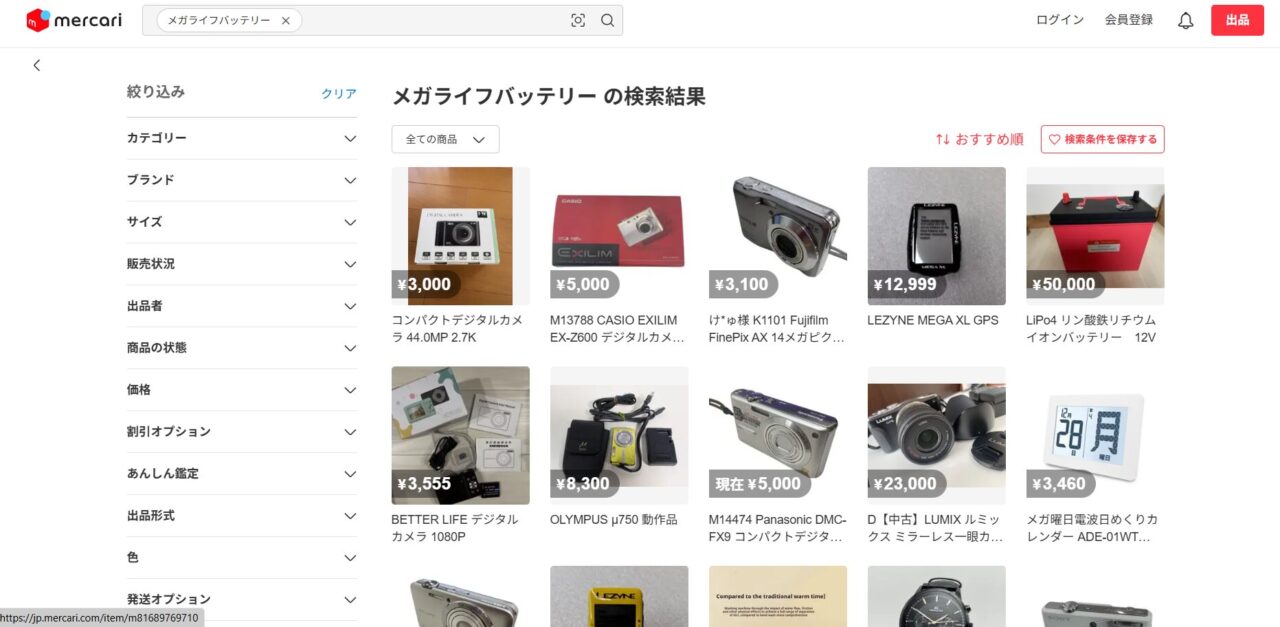Expand the カテゴリー filter
The image size is (1280, 627).
point(241,138)
